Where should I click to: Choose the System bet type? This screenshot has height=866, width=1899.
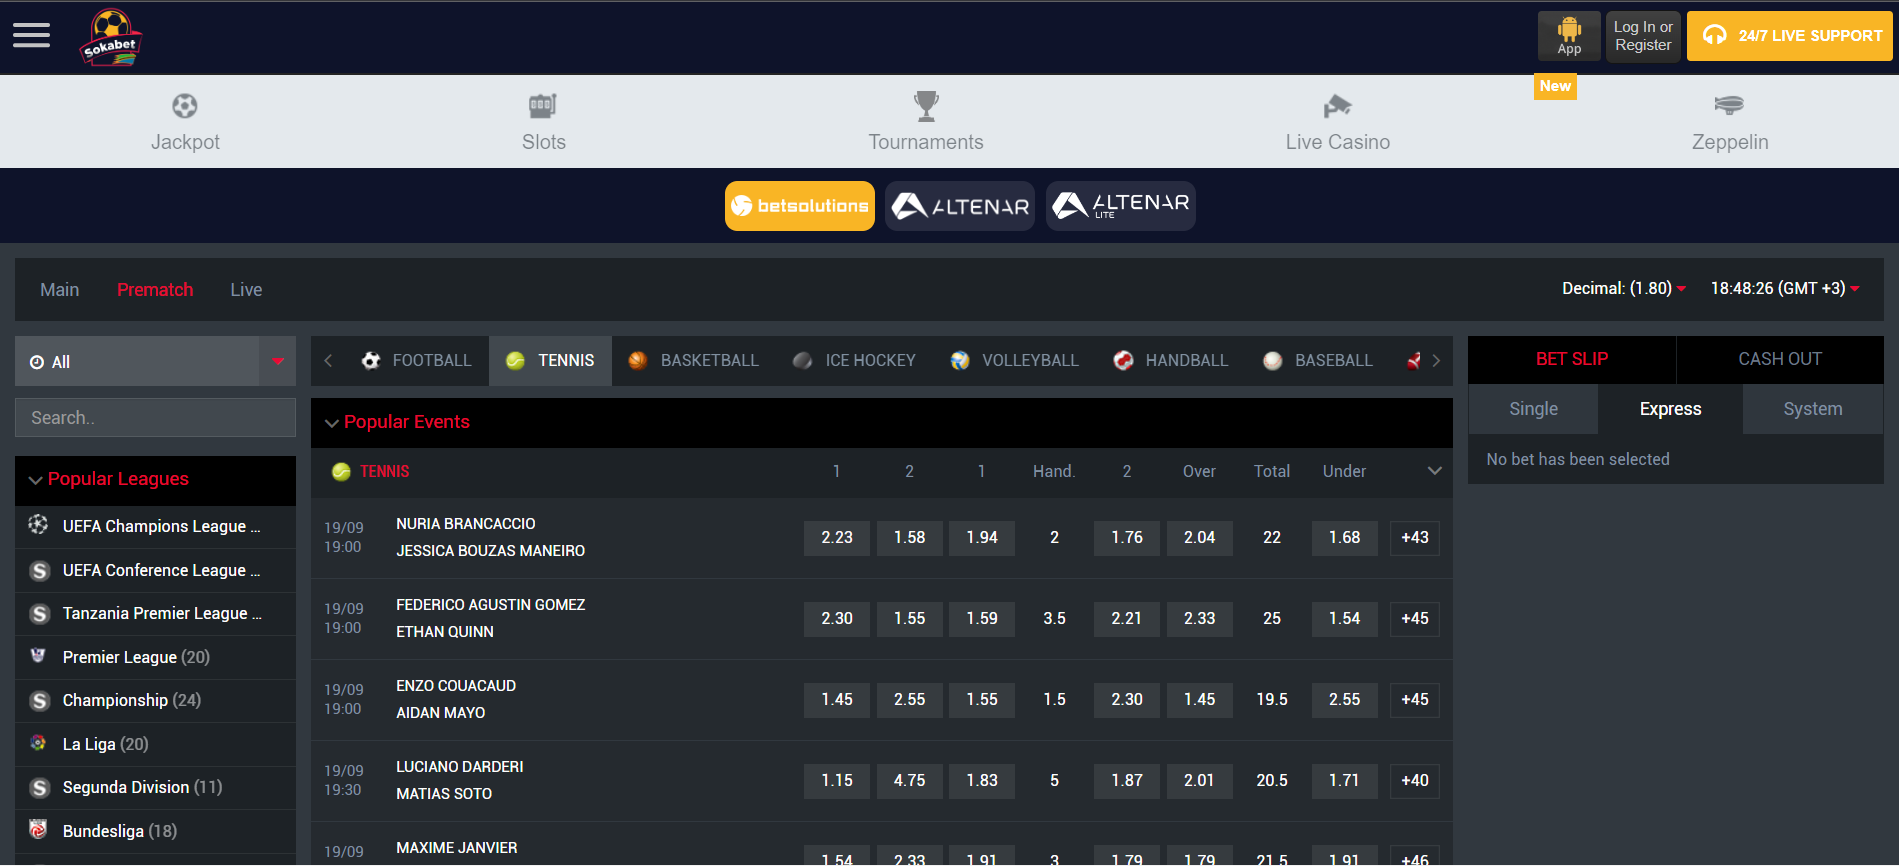pos(1813,409)
